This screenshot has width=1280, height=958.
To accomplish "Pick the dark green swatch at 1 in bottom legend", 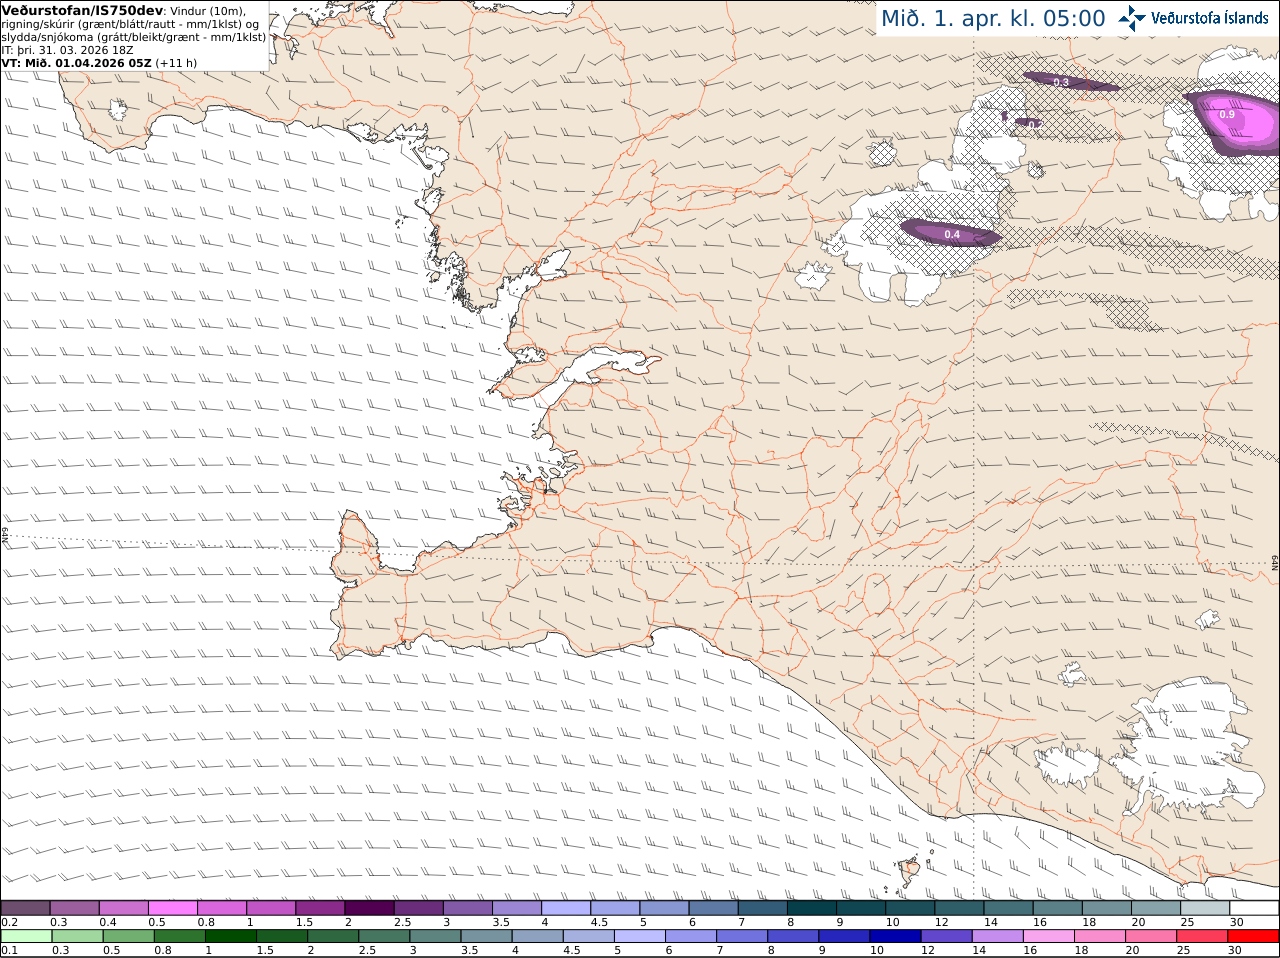I will [x=229, y=936].
